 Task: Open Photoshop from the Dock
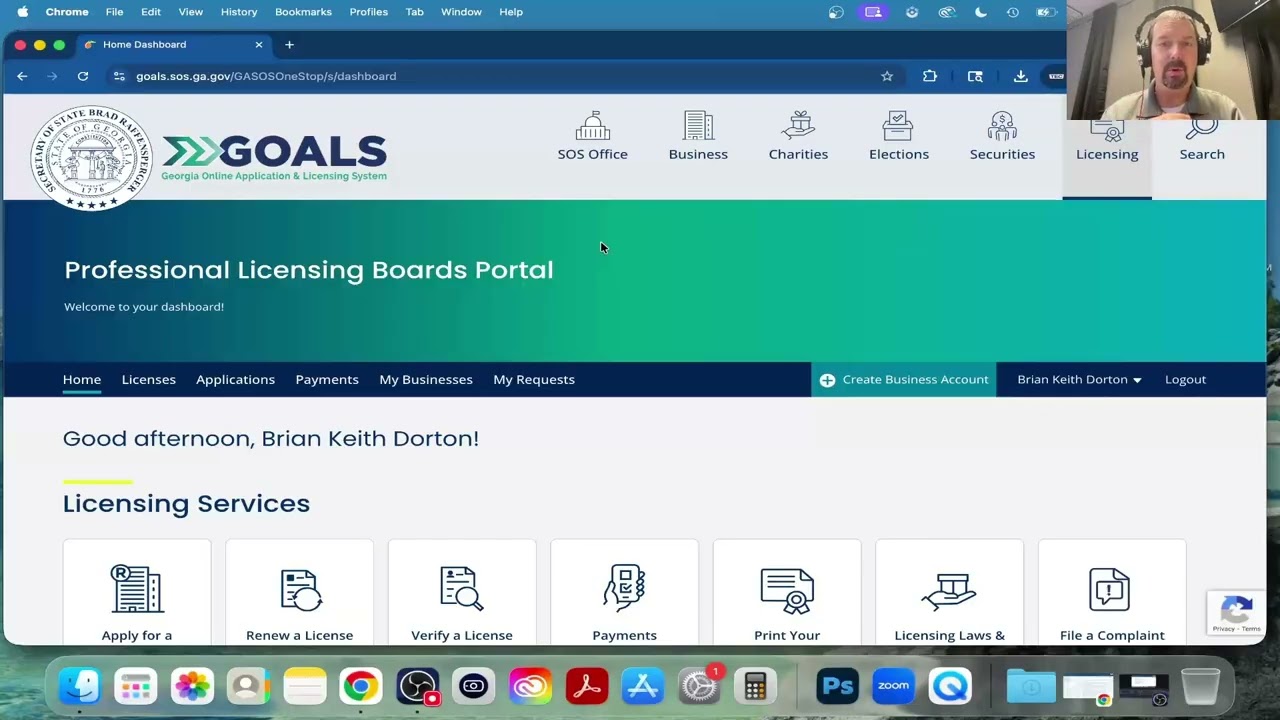(837, 686)
